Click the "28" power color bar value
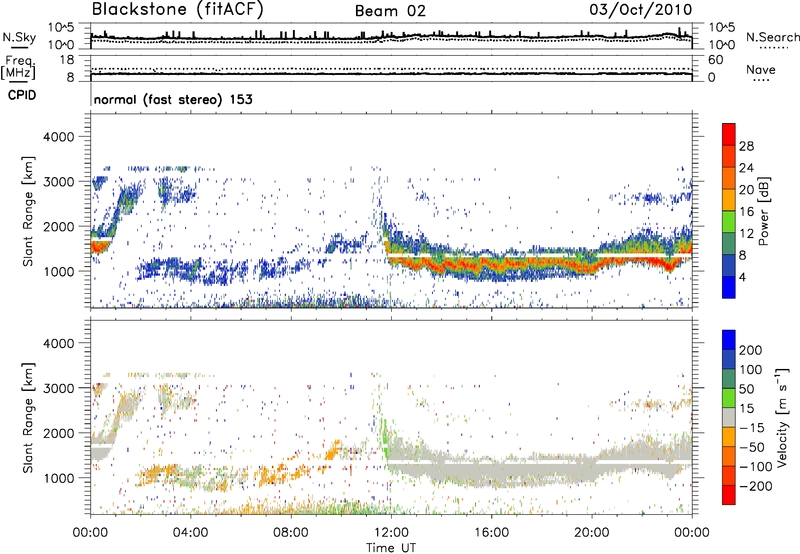The width and height of the screenshot is (800, 554). click(746, 146)
